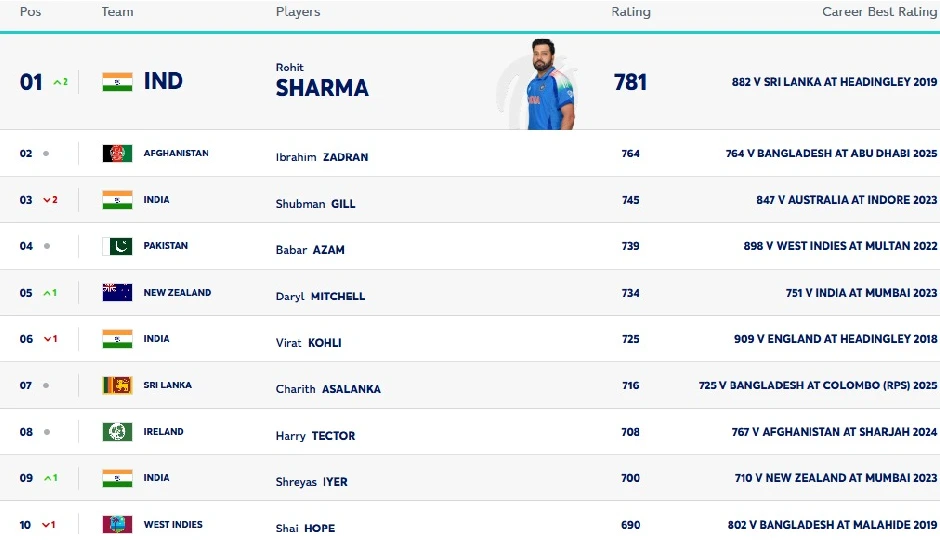Click the Players column header
The width and height of the screenshot is (940, 540).
298,12
